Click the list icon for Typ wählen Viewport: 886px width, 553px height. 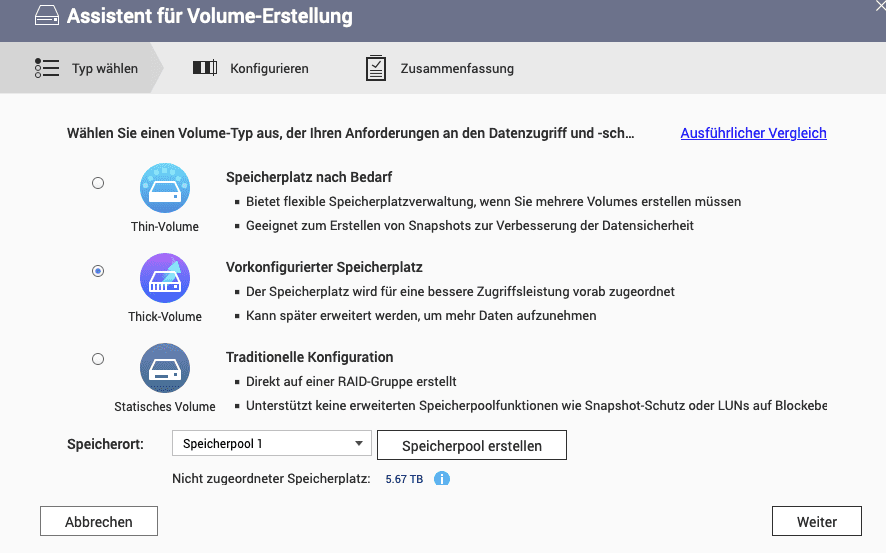47,68
